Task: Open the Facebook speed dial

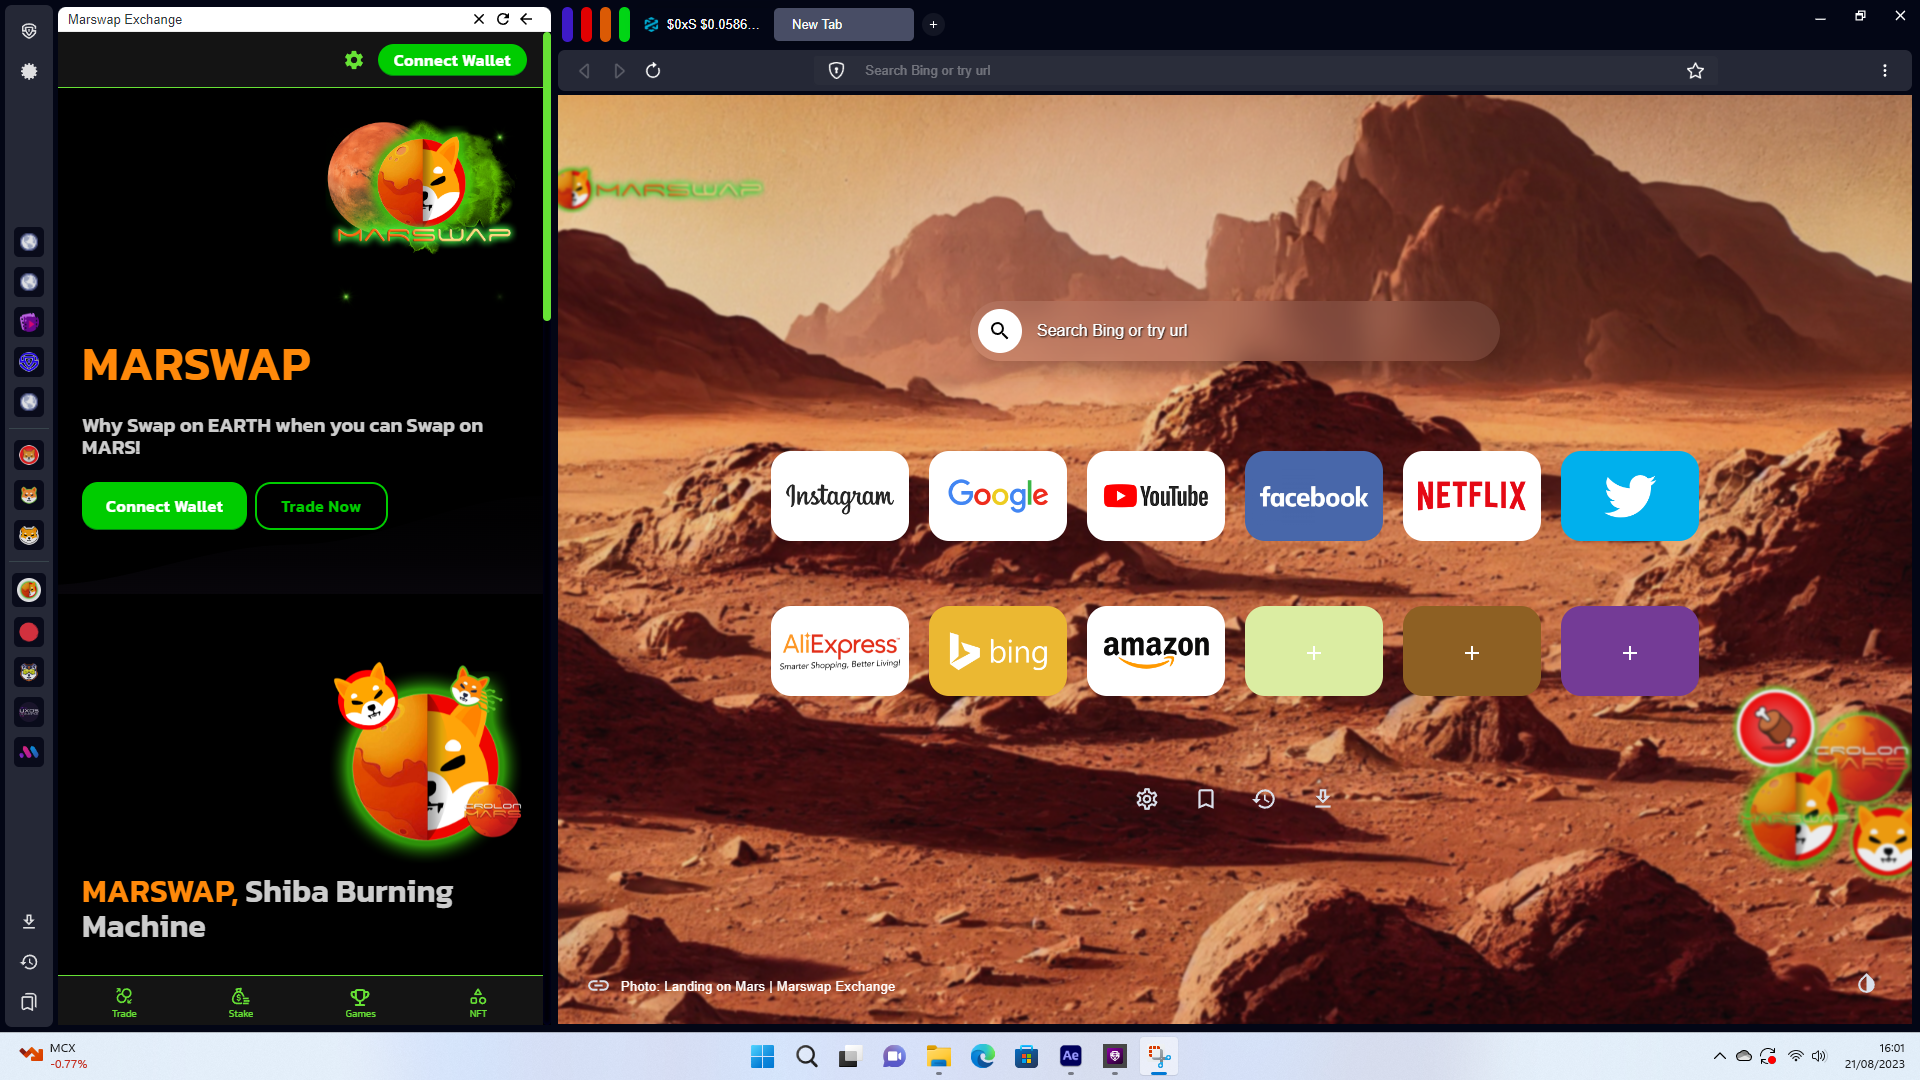Action: tap(1314, 496)
